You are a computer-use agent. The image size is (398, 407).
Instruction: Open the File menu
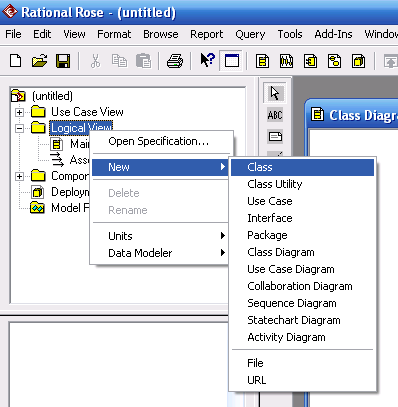13,34
